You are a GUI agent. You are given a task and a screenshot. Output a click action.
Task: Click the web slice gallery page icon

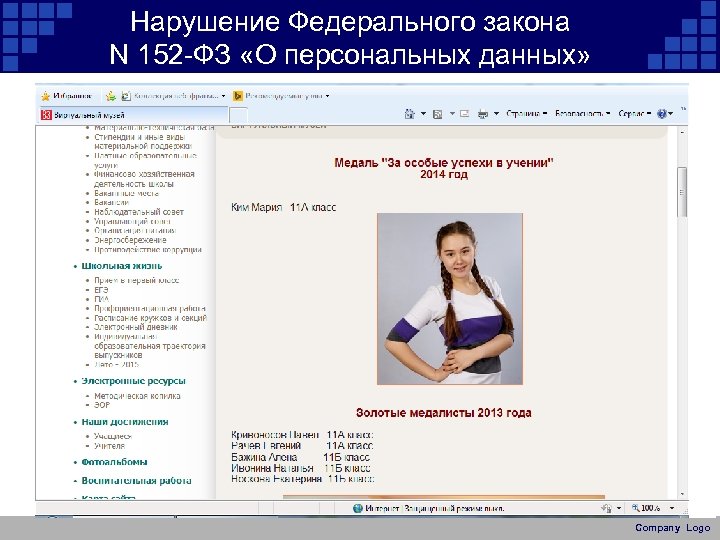tap(125, 96)
